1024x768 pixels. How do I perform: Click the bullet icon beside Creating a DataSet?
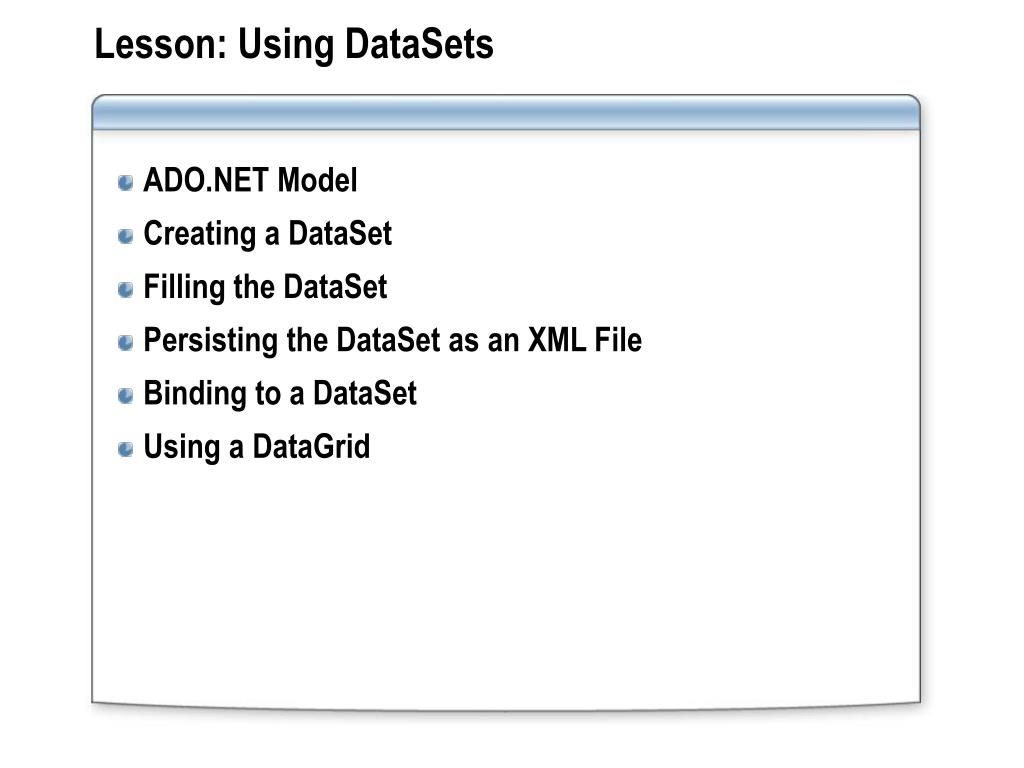tap(125, 236)
